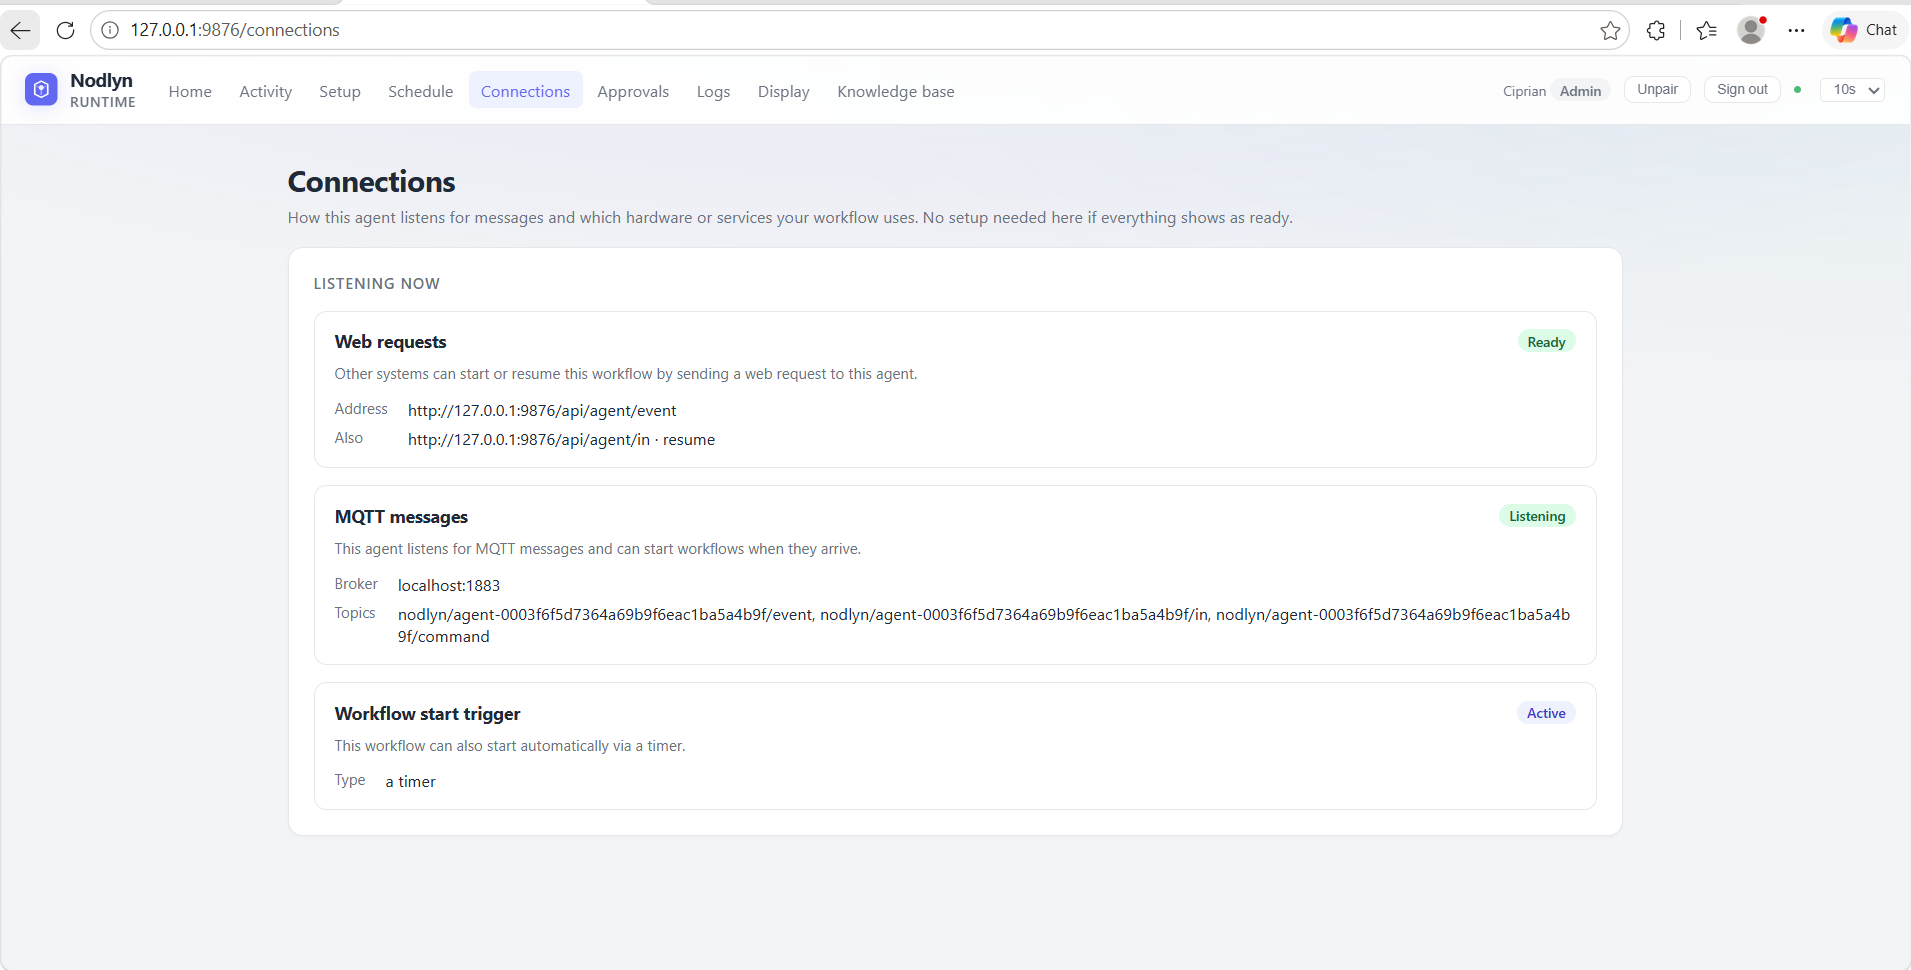
Task: Click the Connections page title
Action: point(372,182)
